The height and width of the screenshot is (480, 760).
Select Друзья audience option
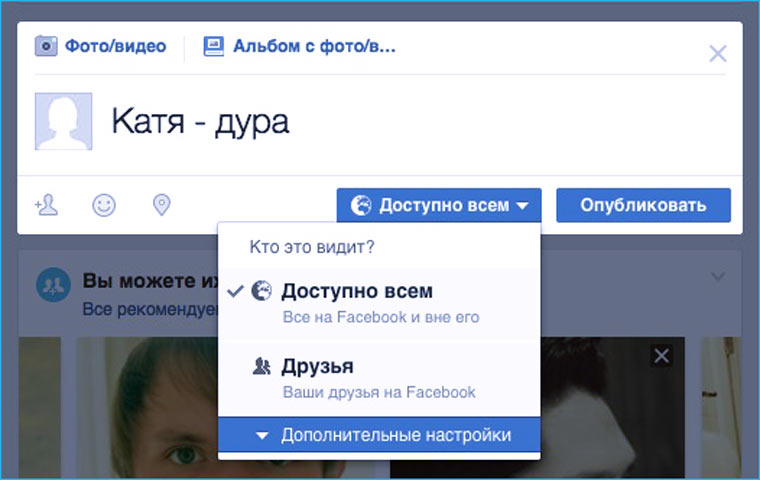(x=379, y=379)
